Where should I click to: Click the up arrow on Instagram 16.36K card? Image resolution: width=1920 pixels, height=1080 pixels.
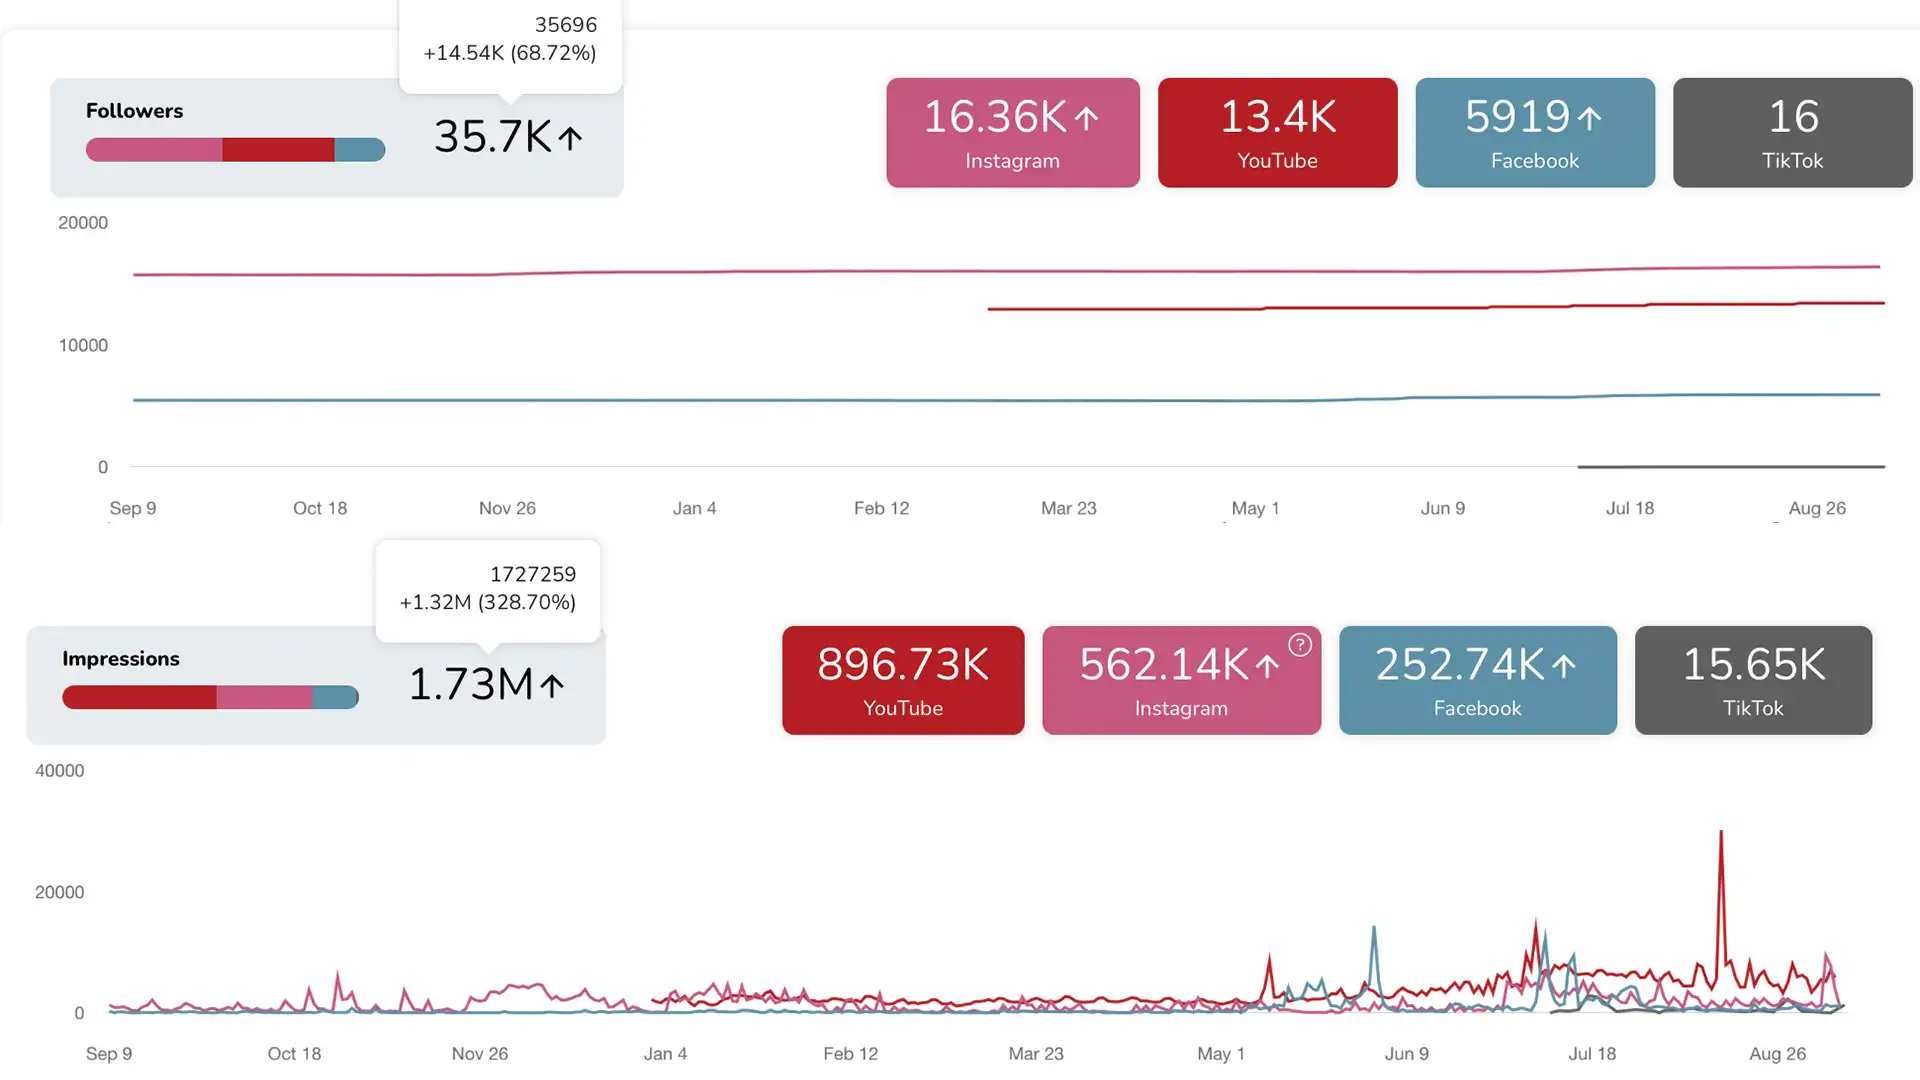pos(1087,119)
